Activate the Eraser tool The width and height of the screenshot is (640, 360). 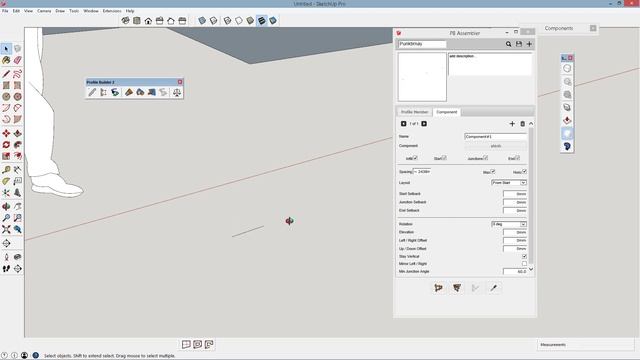18,60
